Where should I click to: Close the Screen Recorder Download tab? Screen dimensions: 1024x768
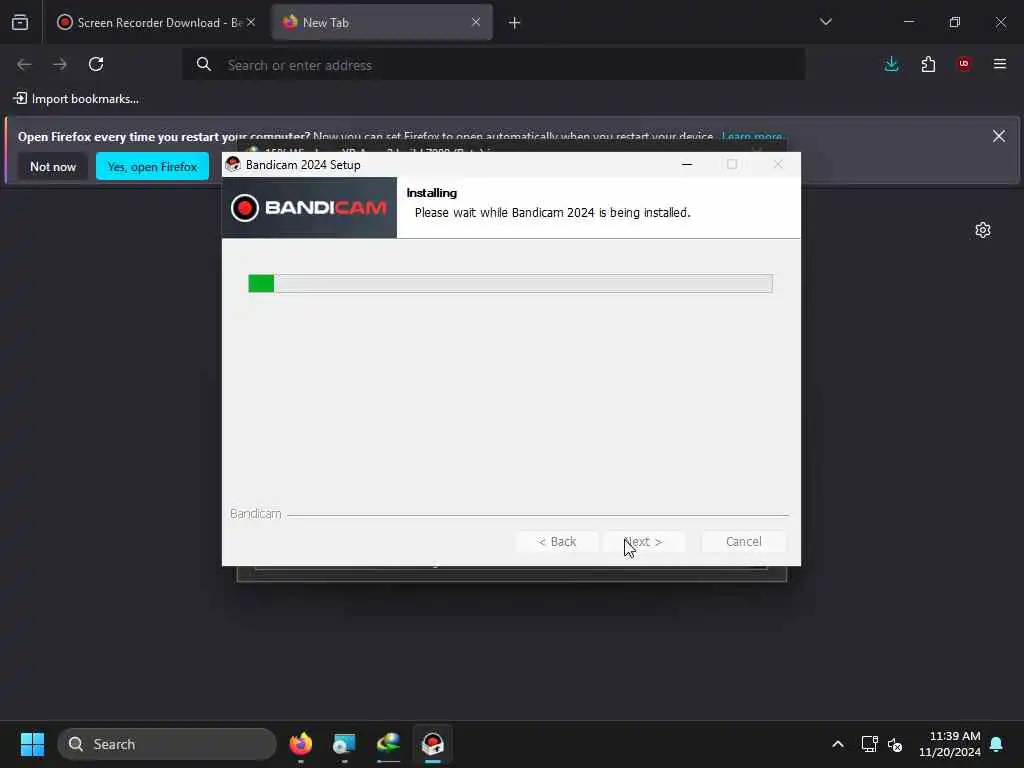point(250,22)
